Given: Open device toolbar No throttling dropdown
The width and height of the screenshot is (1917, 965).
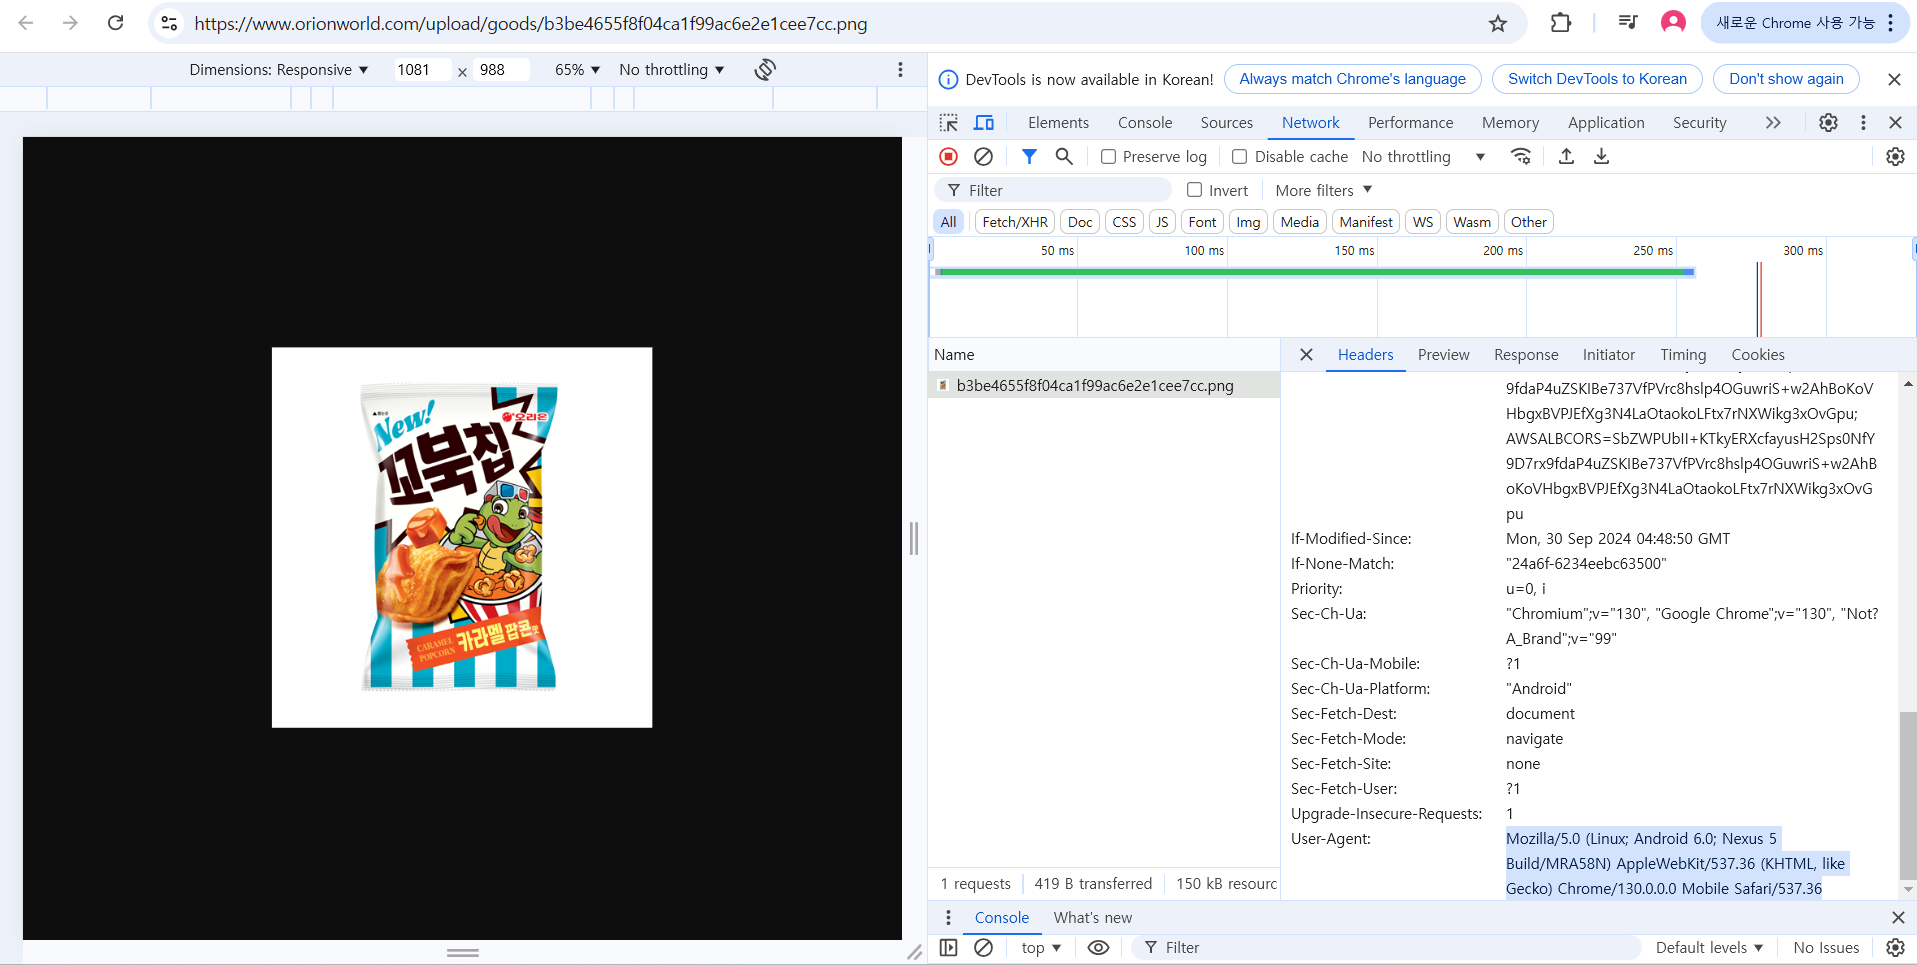Looking at the screenshot, I should (671, 69).
